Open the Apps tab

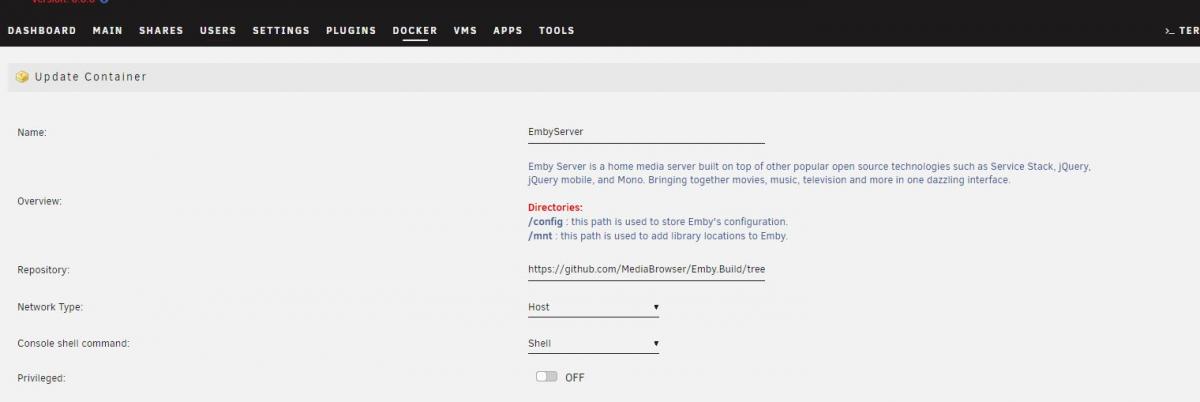(x=508, y=31)
